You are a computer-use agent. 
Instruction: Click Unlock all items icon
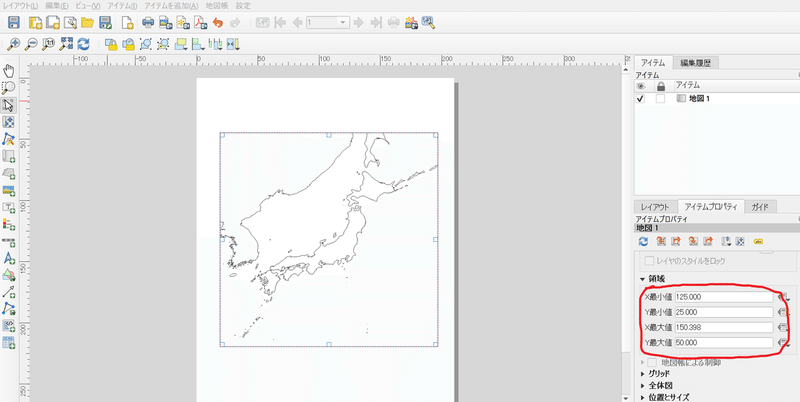click(128, 44)
